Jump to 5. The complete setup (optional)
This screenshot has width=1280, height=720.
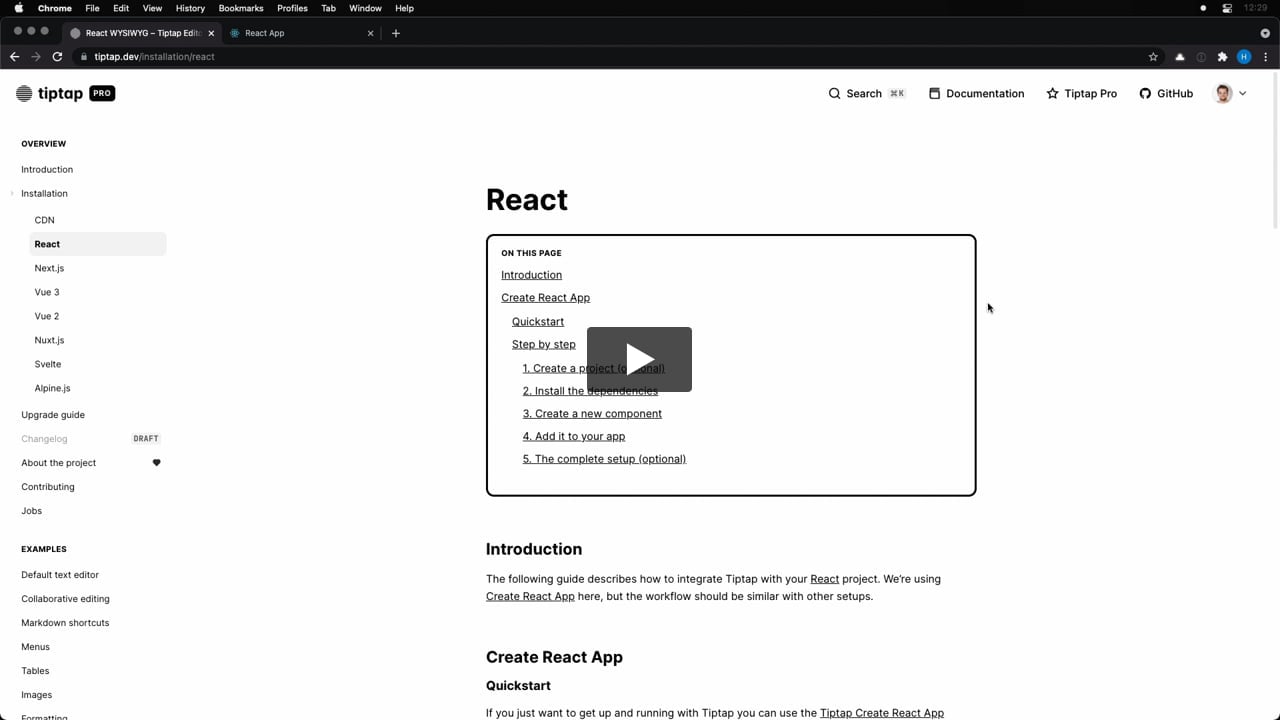point(604,459)
